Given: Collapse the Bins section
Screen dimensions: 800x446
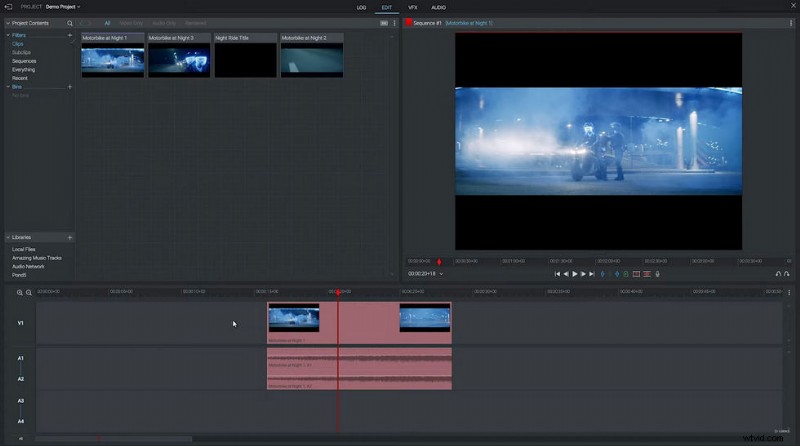Looking at the screenshot, I should [x=8, y=87].
